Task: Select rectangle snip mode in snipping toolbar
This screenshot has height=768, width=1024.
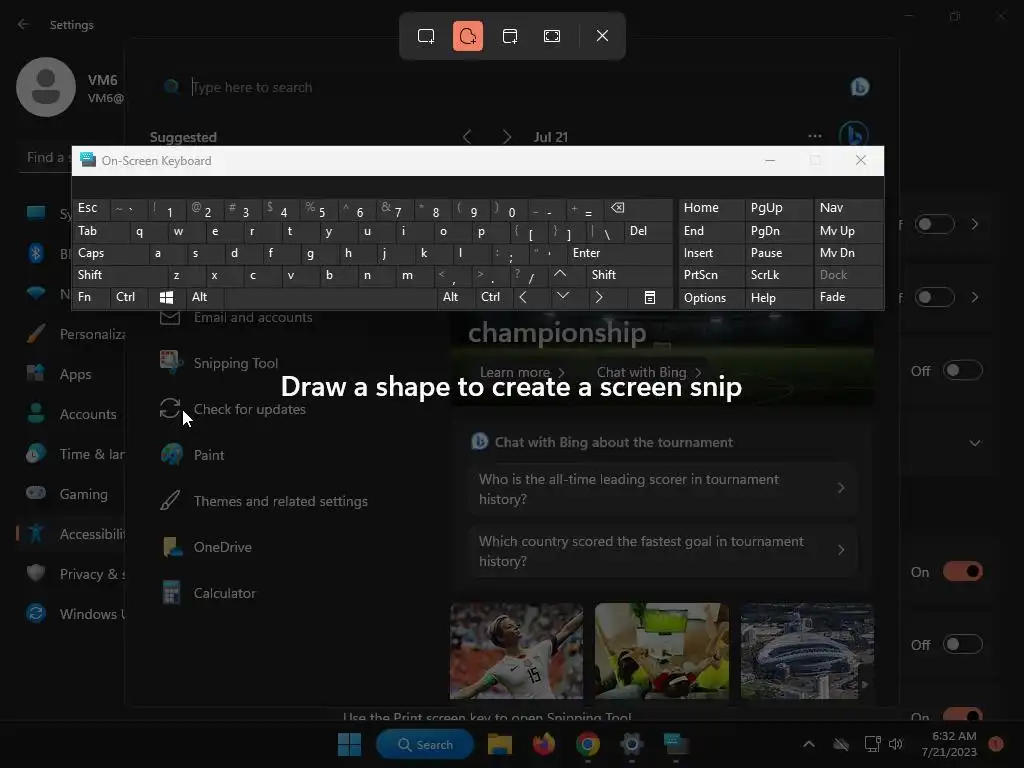Action: (x=426, y=36)
